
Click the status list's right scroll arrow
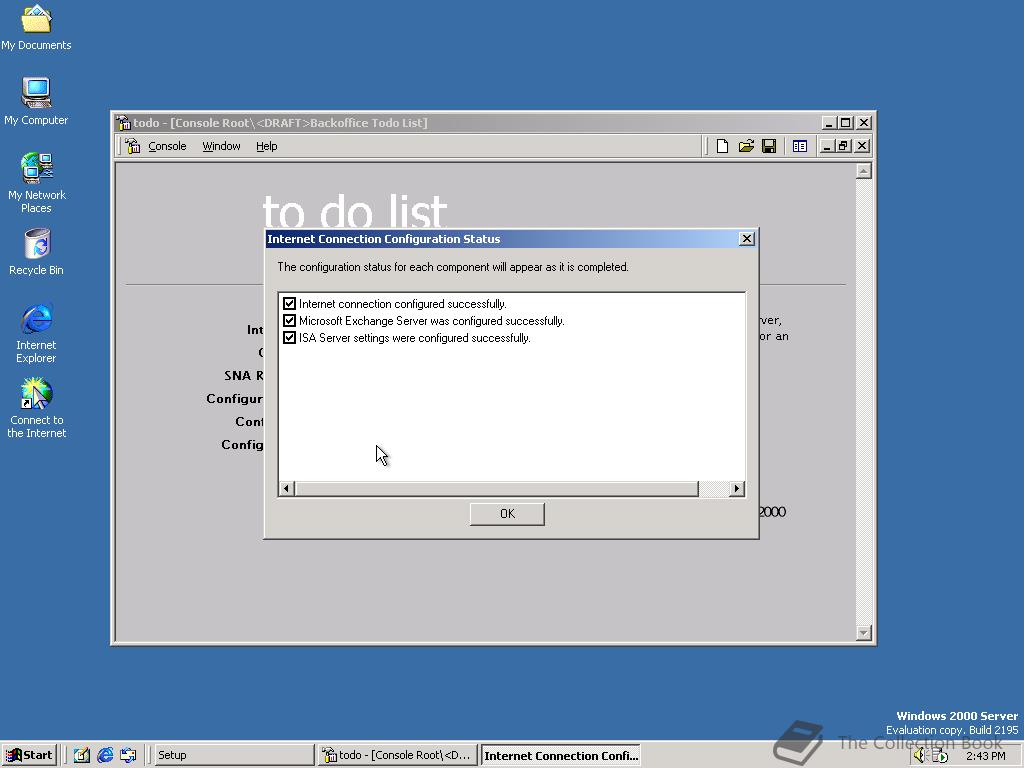tap(737, 488)
